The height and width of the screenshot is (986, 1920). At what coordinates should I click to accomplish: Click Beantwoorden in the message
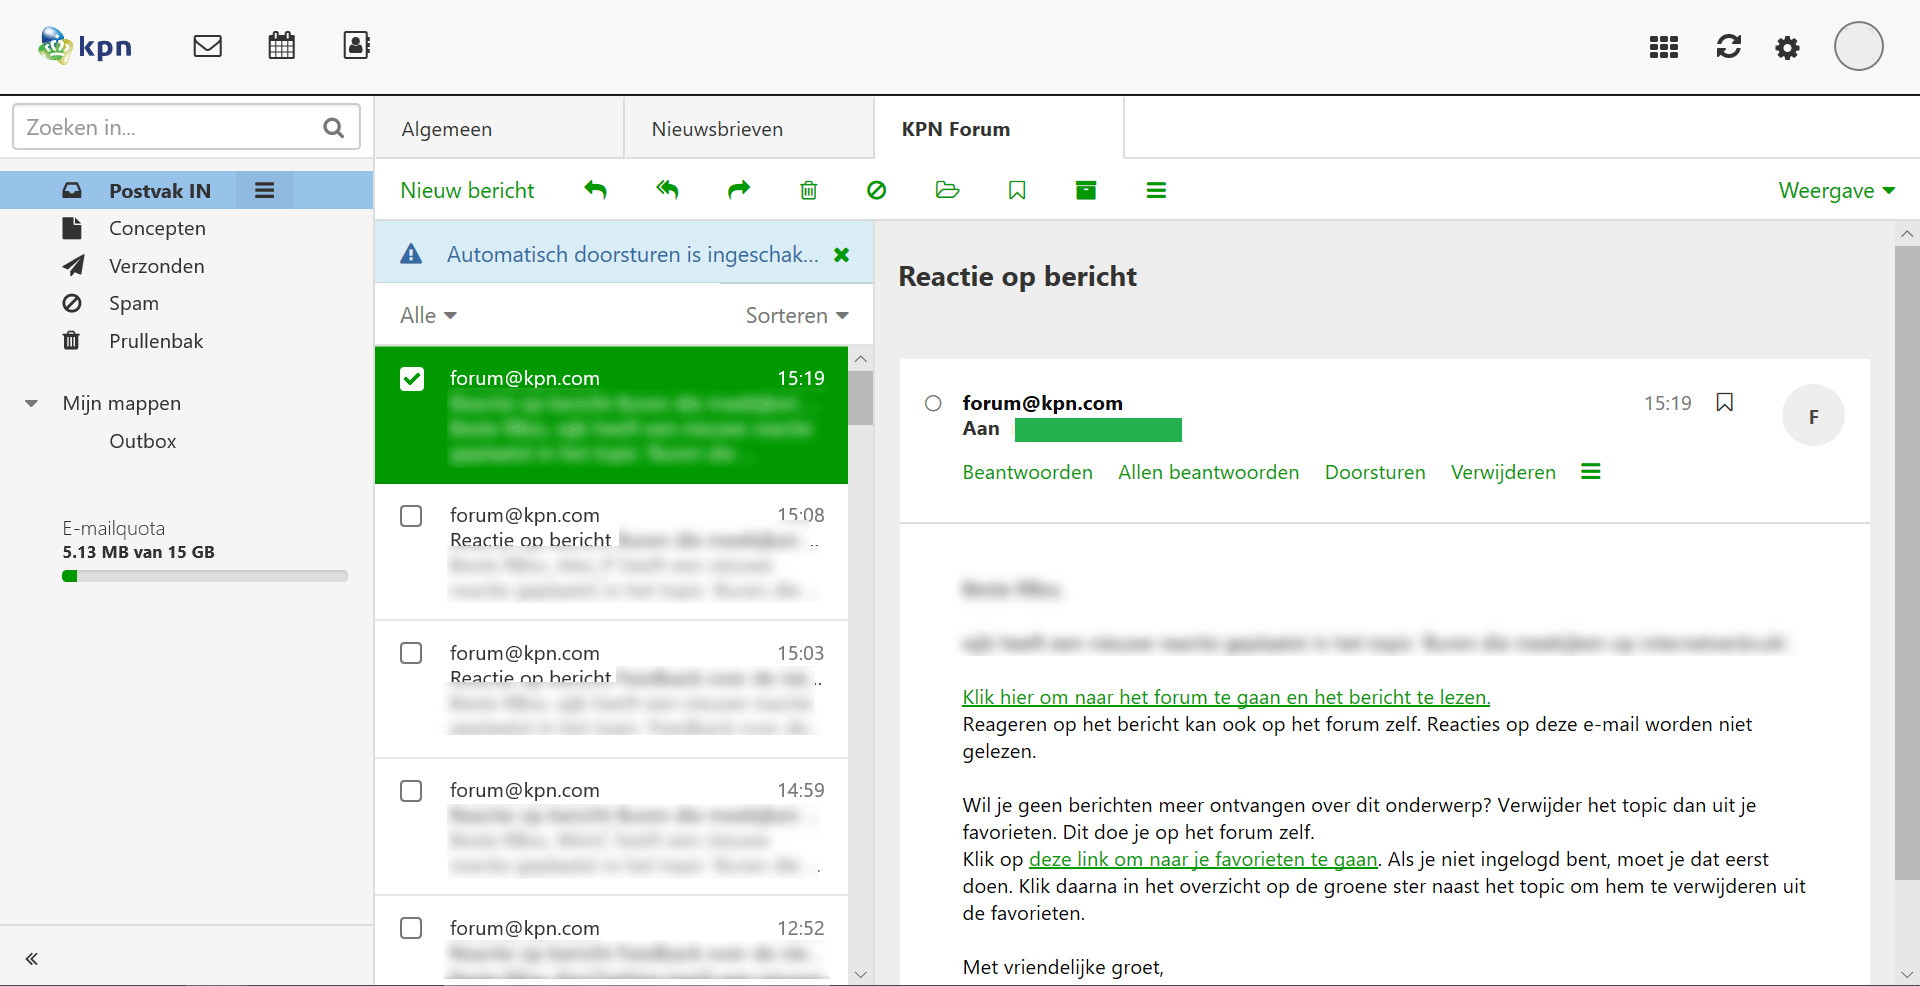(1027, 472)
